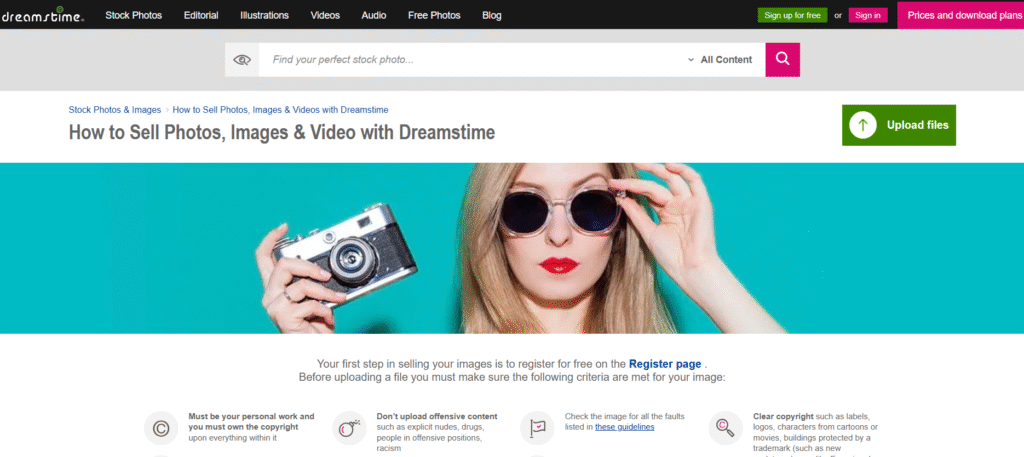Click the bomb offensive content icon
1024x457 pixels.
pyautogui.click(x=349, y=428)
